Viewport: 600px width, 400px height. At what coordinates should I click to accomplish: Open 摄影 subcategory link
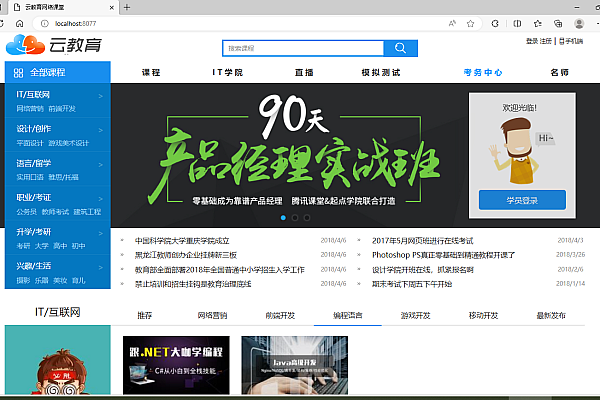(x=23, y=281)
